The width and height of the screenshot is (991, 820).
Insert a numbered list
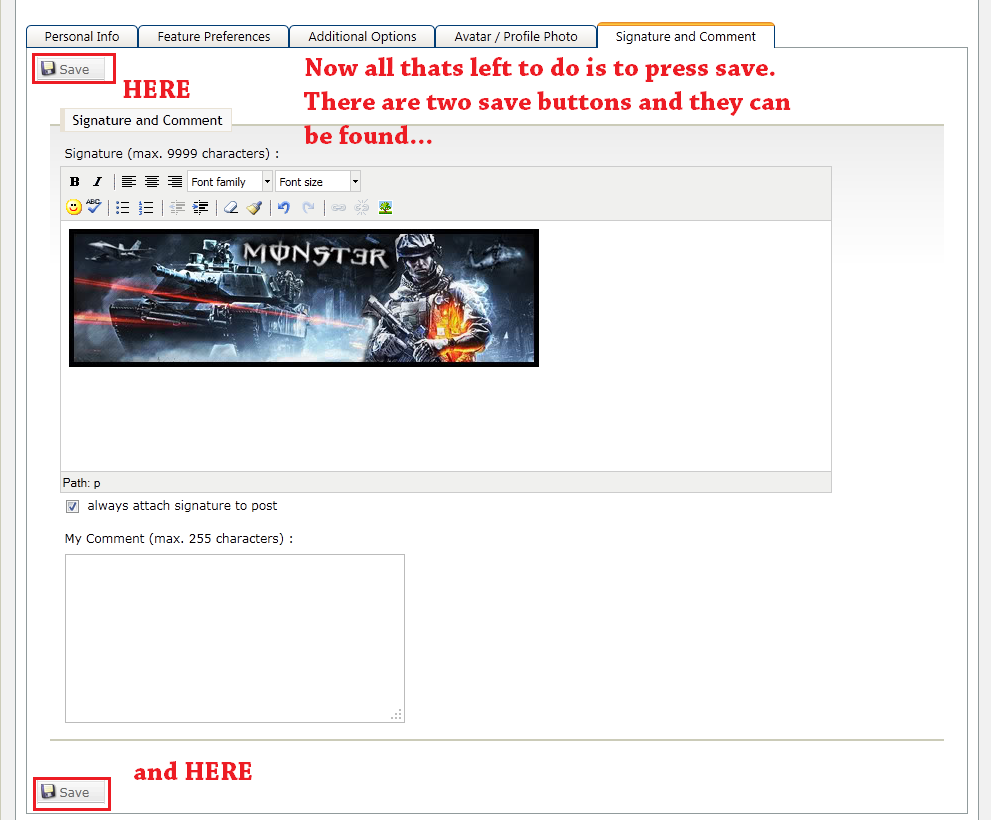point(146,207)
